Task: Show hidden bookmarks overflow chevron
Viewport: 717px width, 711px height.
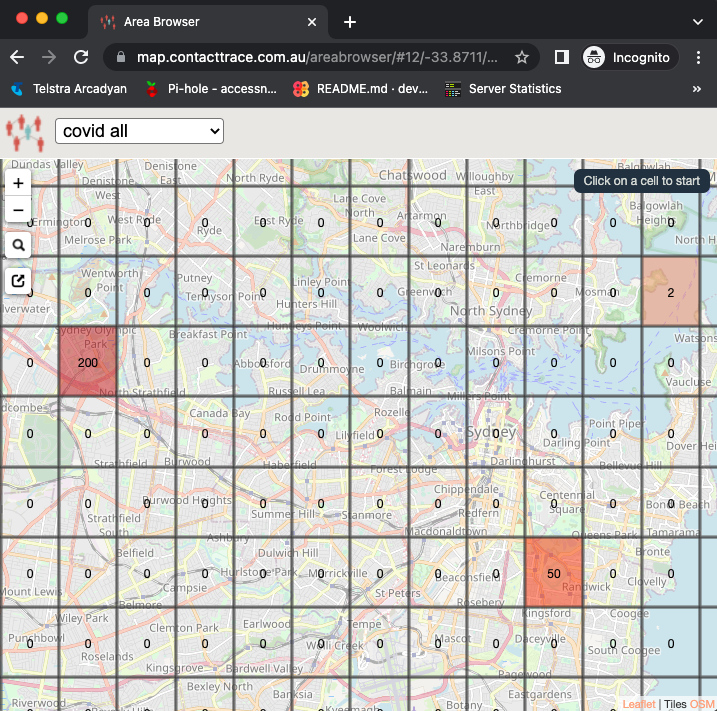Action: pos(696,89)
